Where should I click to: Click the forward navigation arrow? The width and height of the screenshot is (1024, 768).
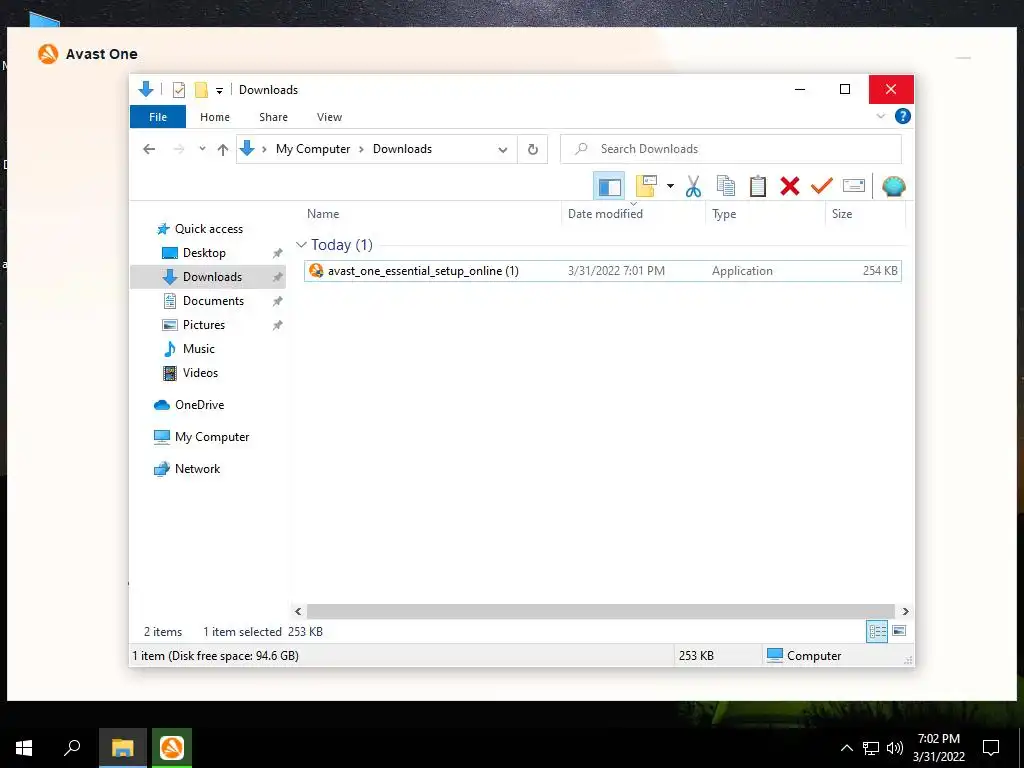tap(178, 149)
